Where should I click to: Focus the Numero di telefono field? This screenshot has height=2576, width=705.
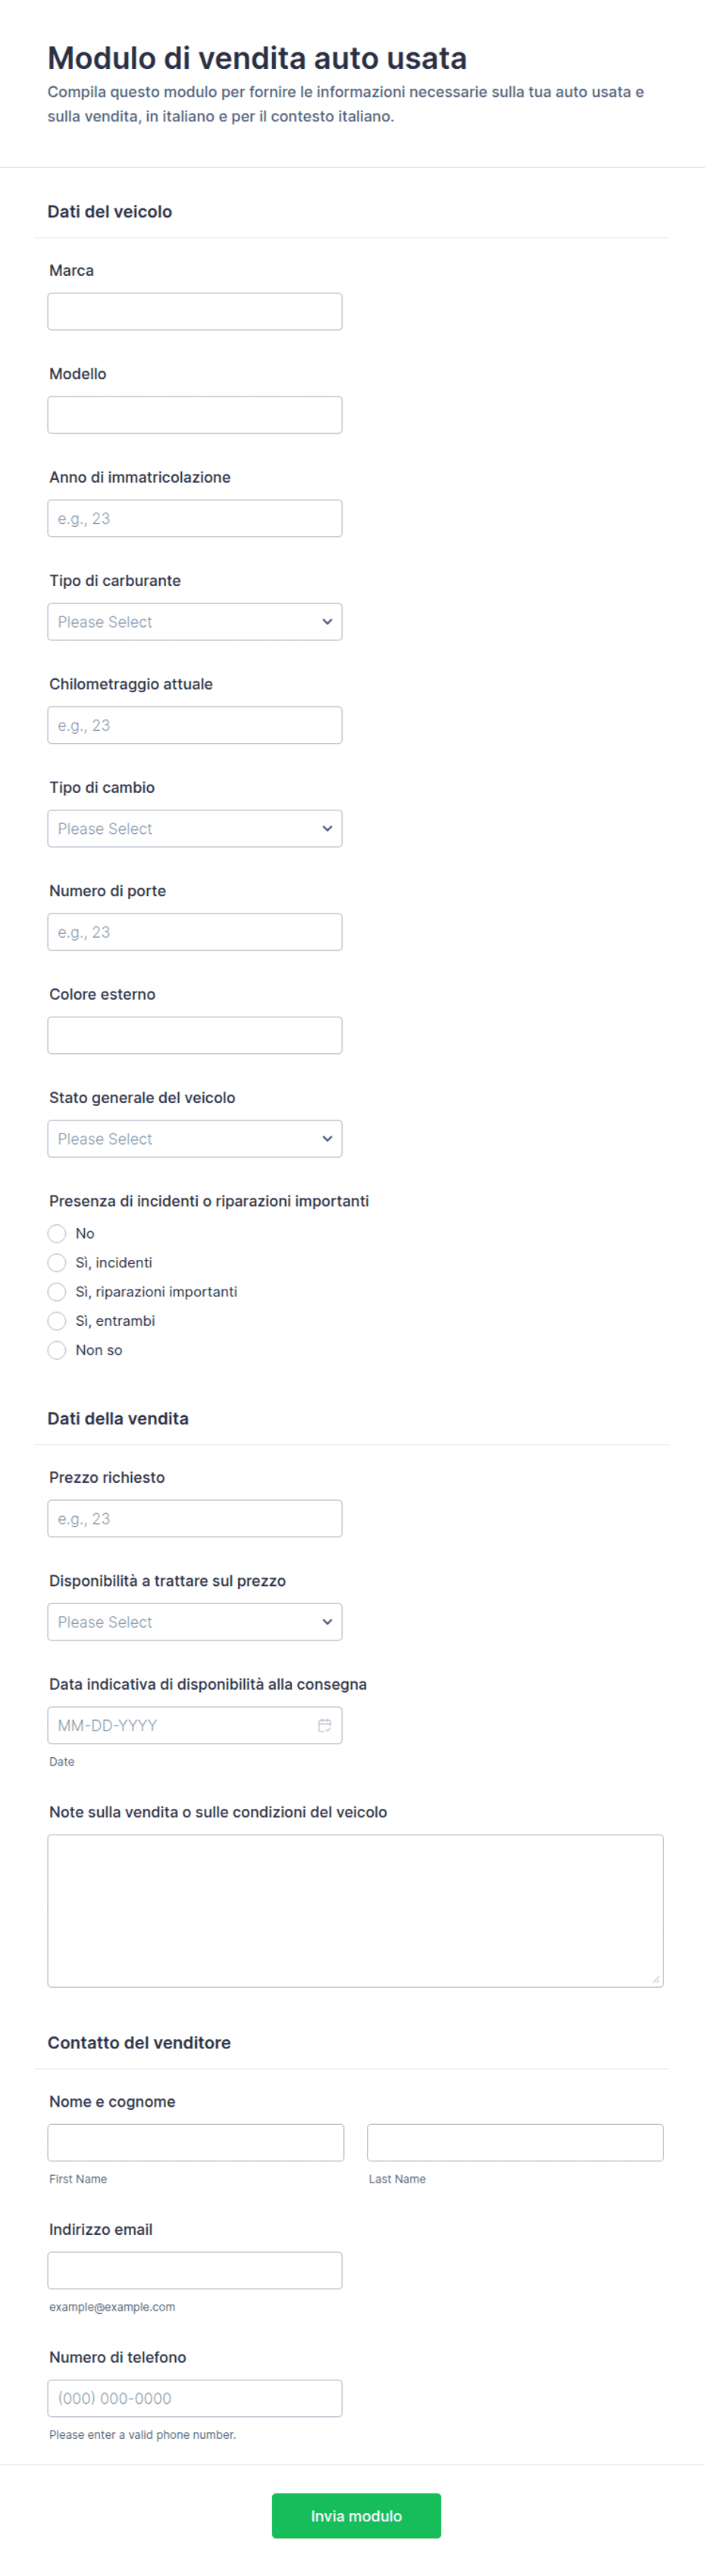pyautogui.click(x=195, y=2398)
